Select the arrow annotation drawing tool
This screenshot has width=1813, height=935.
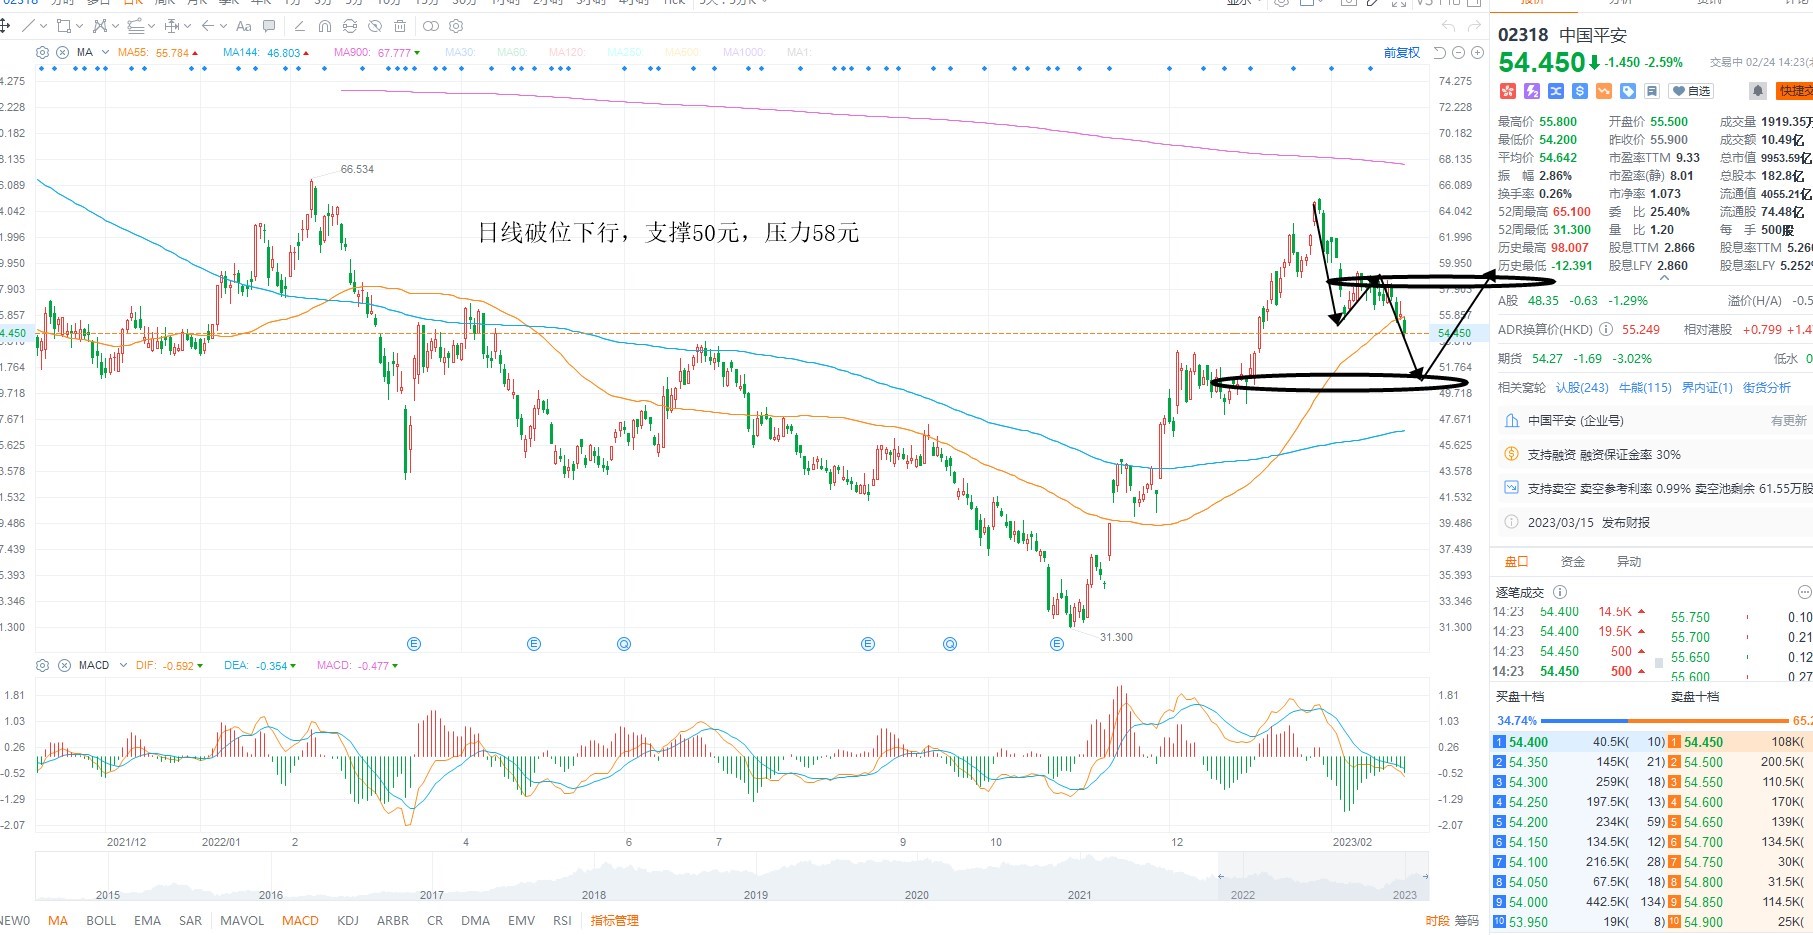pyautogui.click(x=208, y=26)
